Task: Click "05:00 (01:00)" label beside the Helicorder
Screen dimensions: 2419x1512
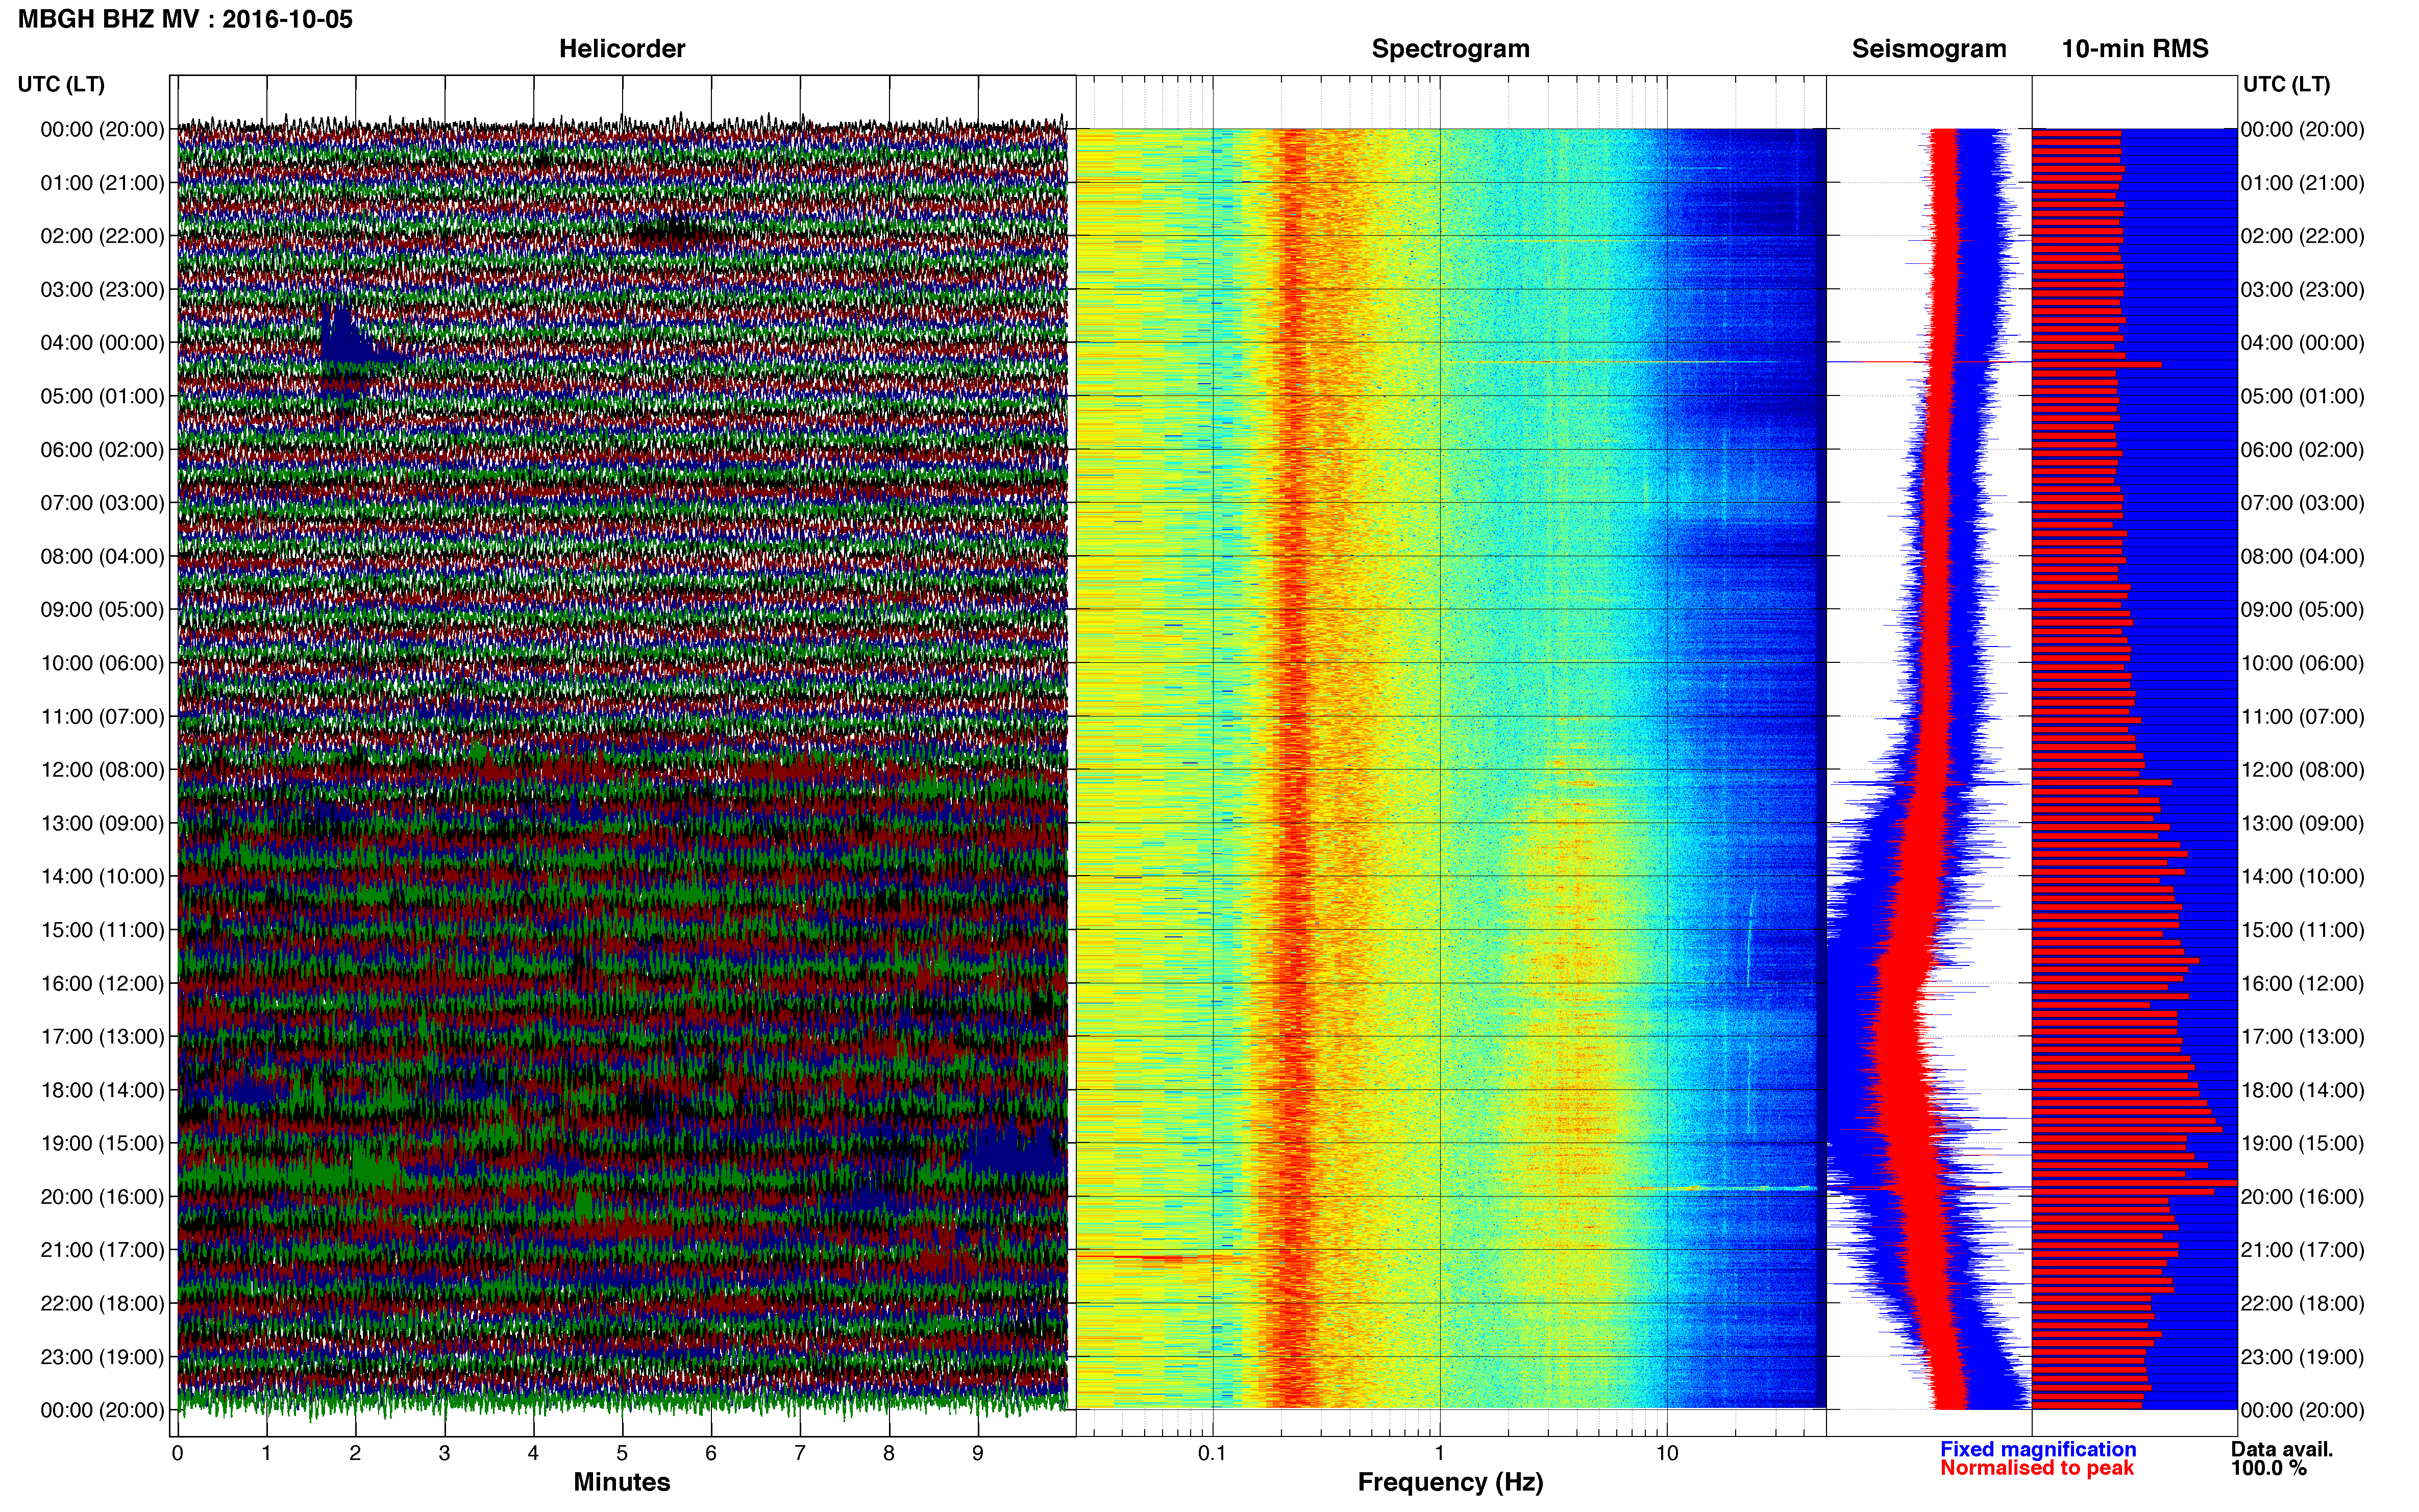Action: coord(102,396)
